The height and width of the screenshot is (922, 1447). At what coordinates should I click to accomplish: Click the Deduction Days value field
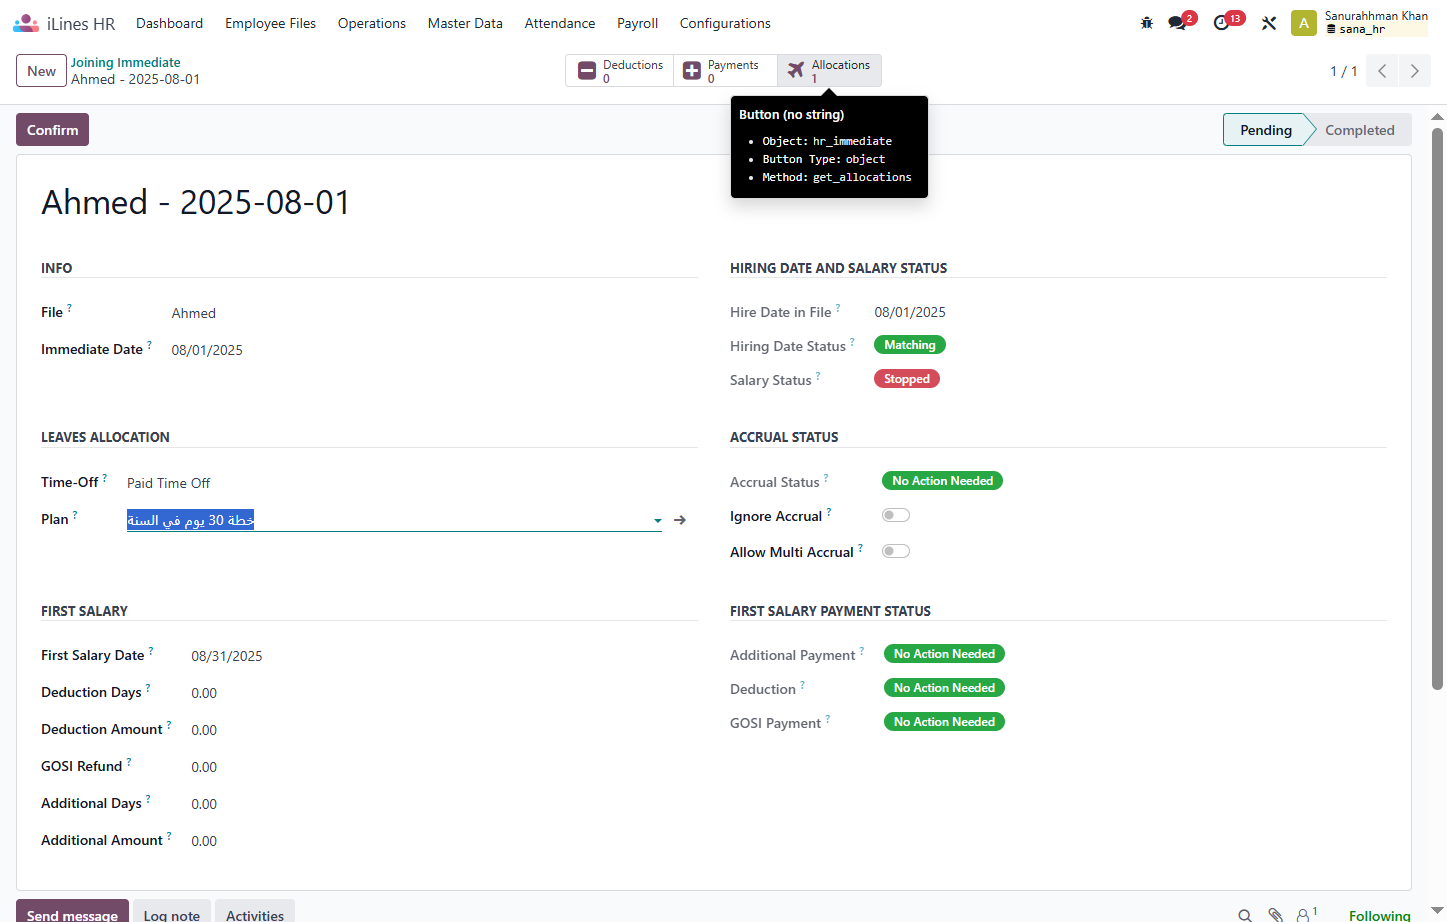(204, 693)
